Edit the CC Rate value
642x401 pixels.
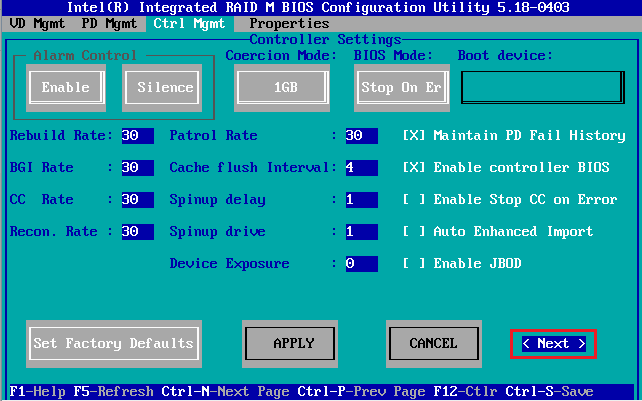[x=138, y=199]
